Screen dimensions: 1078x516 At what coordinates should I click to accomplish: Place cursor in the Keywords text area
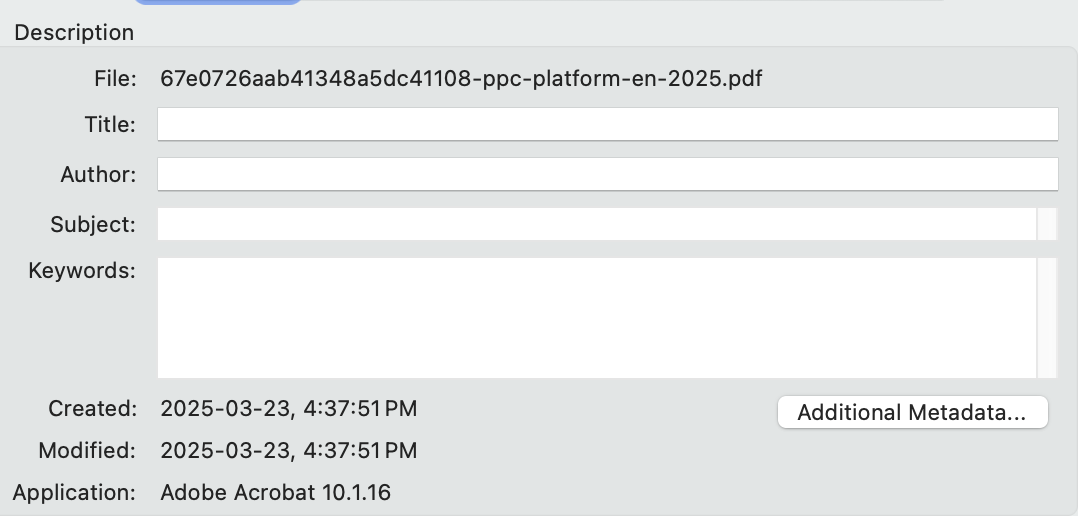[x=596, y=317]
